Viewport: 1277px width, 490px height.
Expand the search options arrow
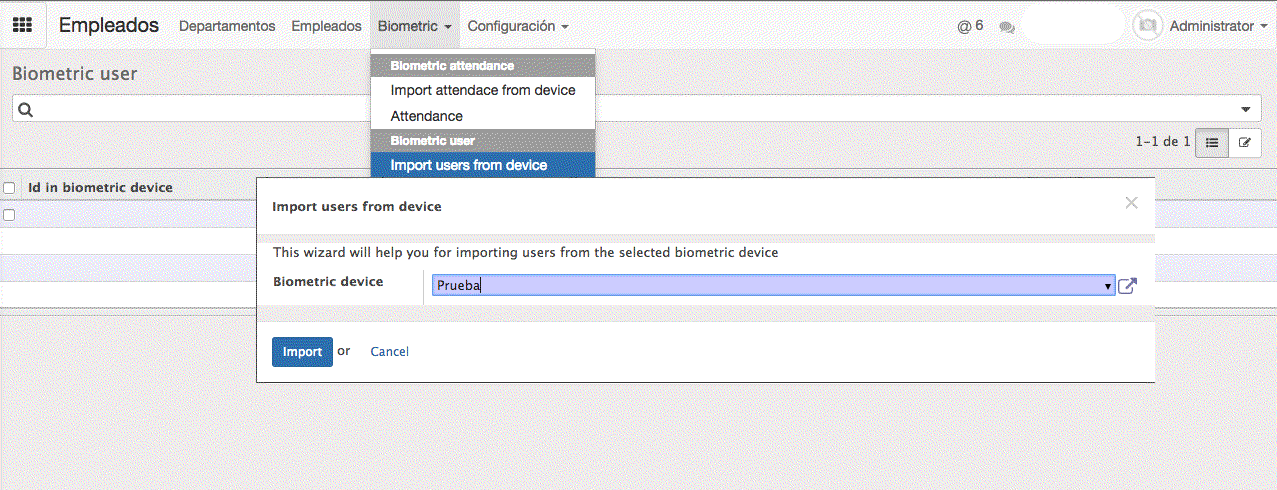1245,110
